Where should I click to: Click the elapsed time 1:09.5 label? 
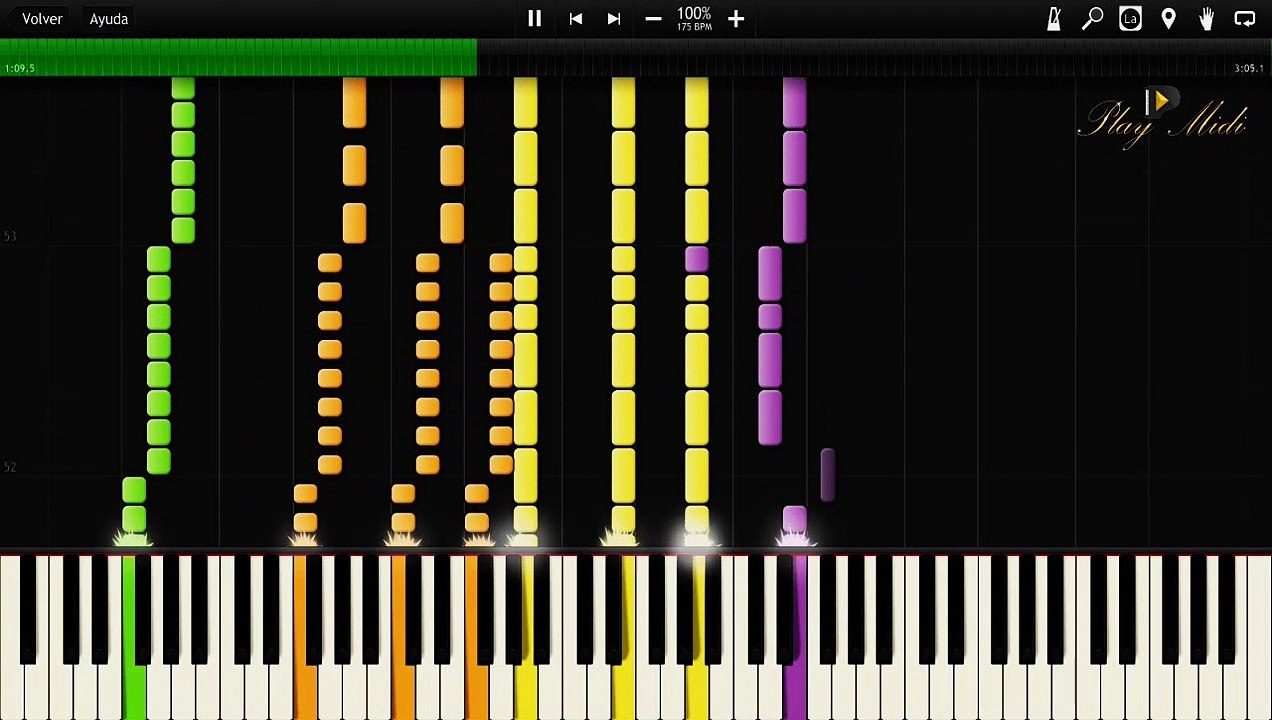pyautogui.click(x=19, y=68)
